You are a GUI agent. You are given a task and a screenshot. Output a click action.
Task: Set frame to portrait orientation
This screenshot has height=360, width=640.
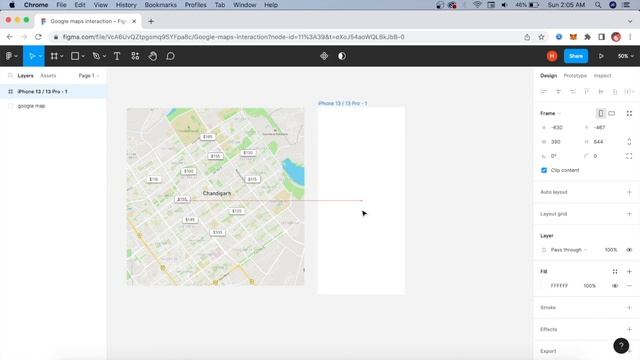pos(601,113)
